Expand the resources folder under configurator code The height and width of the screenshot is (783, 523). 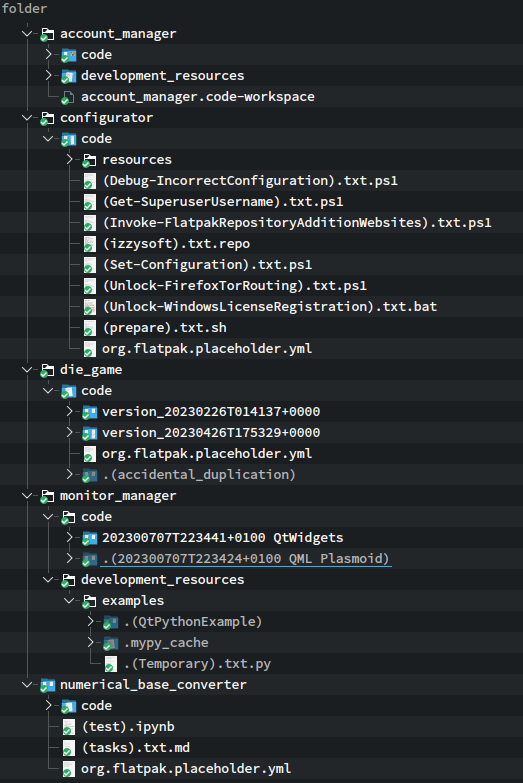pyautogui.click(x=69, y=160)
